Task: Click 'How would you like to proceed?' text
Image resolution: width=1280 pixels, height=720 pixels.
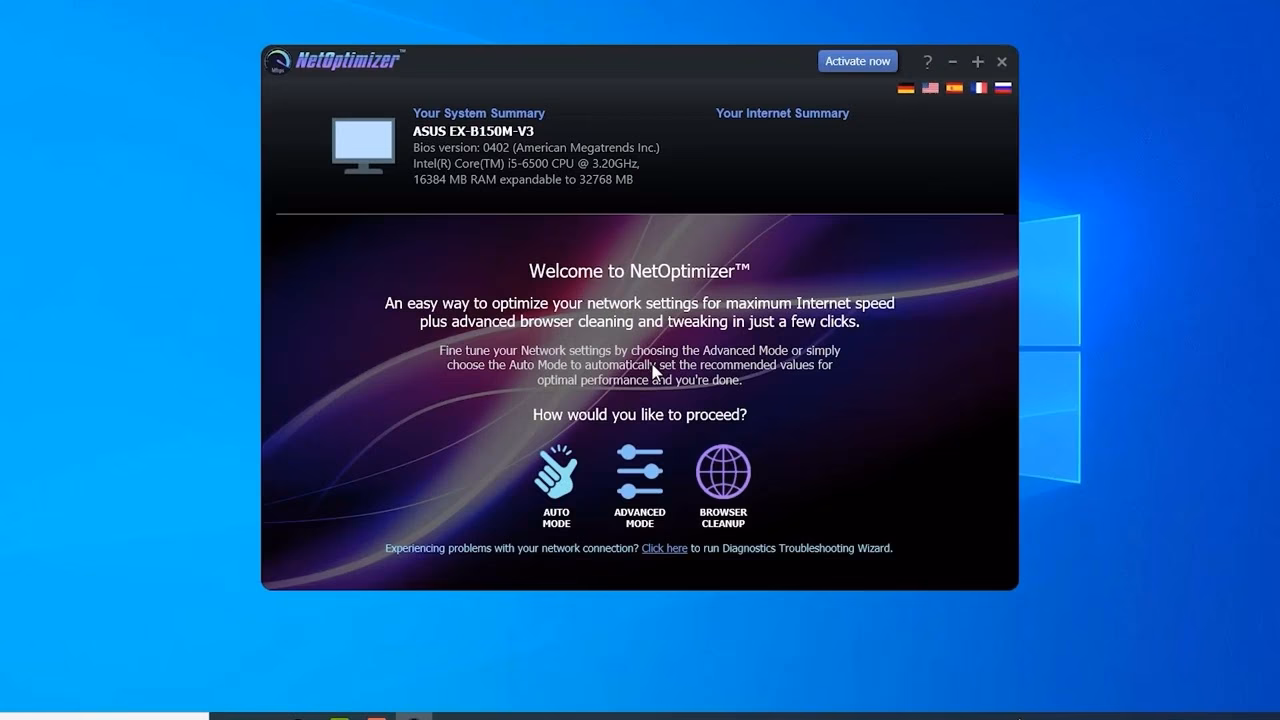Action: pos(640,414)
